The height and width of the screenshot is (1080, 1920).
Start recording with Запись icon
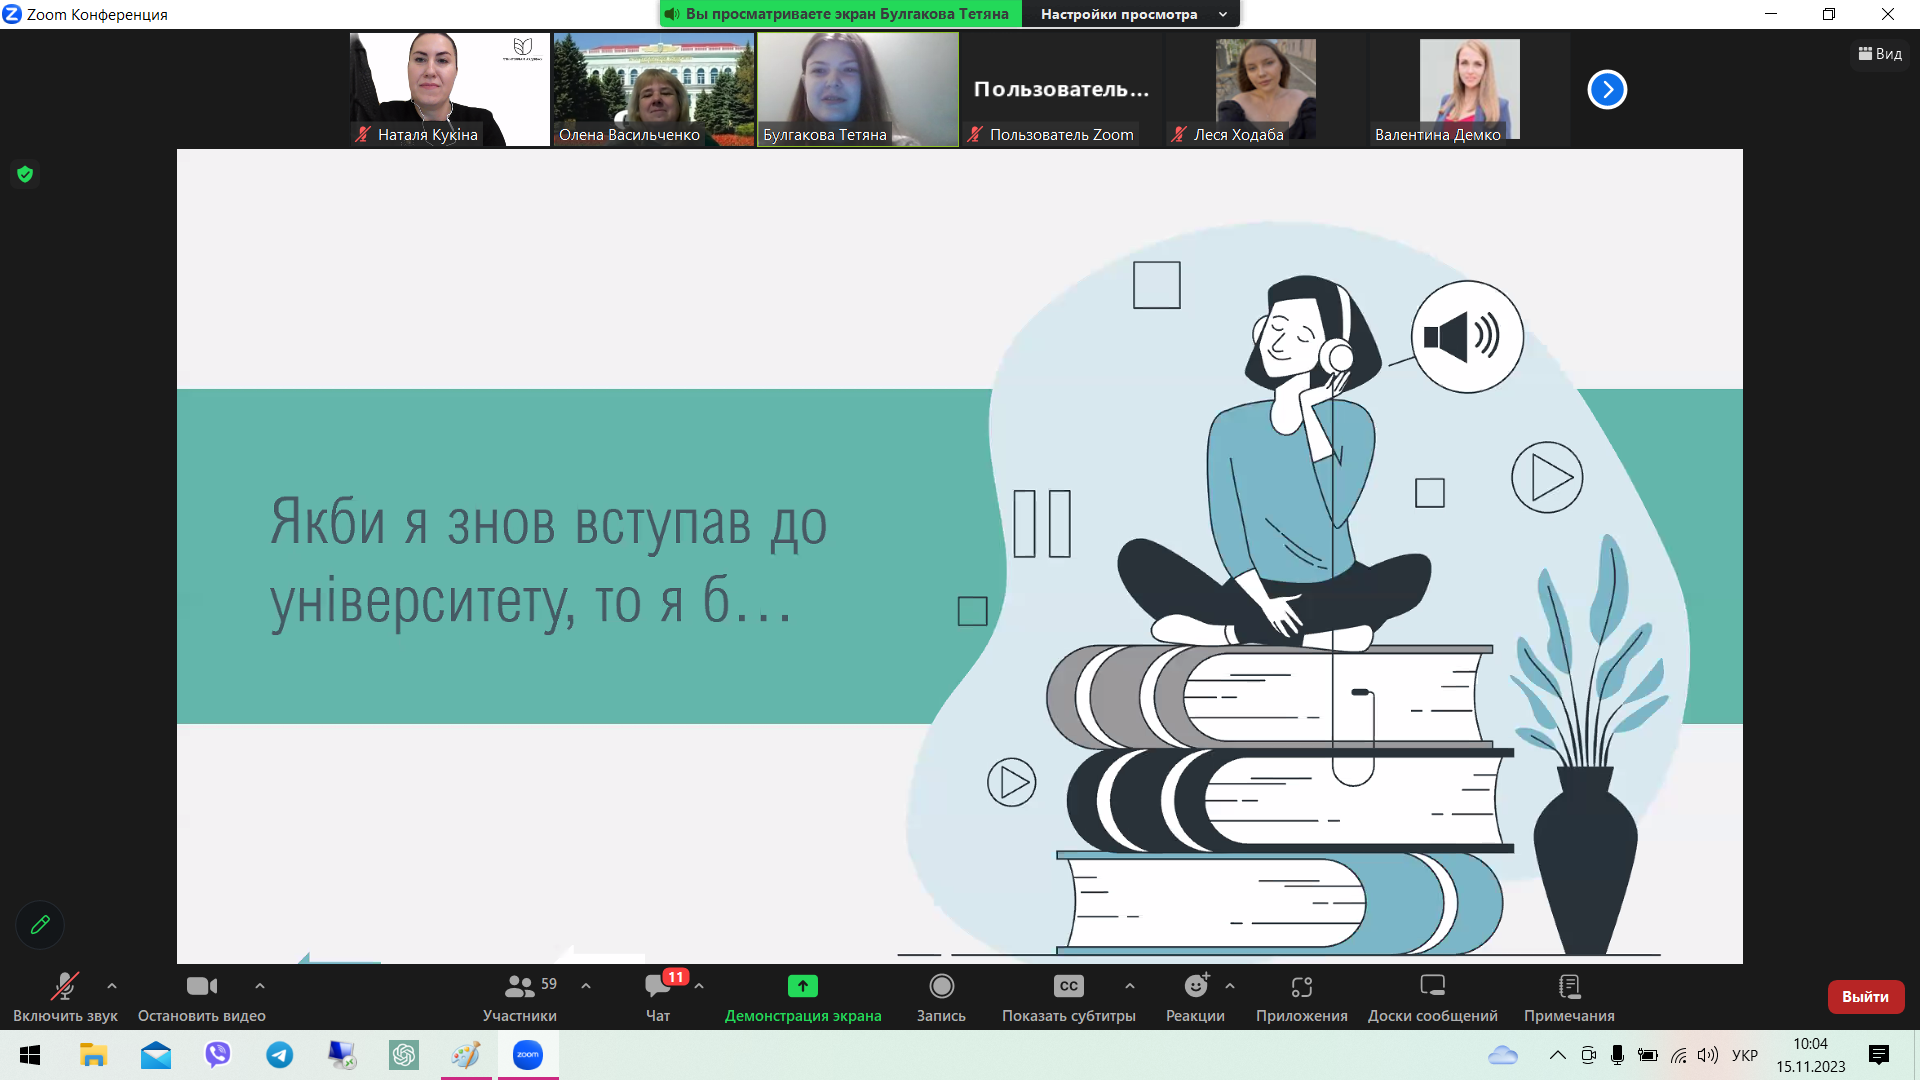(x=941, y=987)
